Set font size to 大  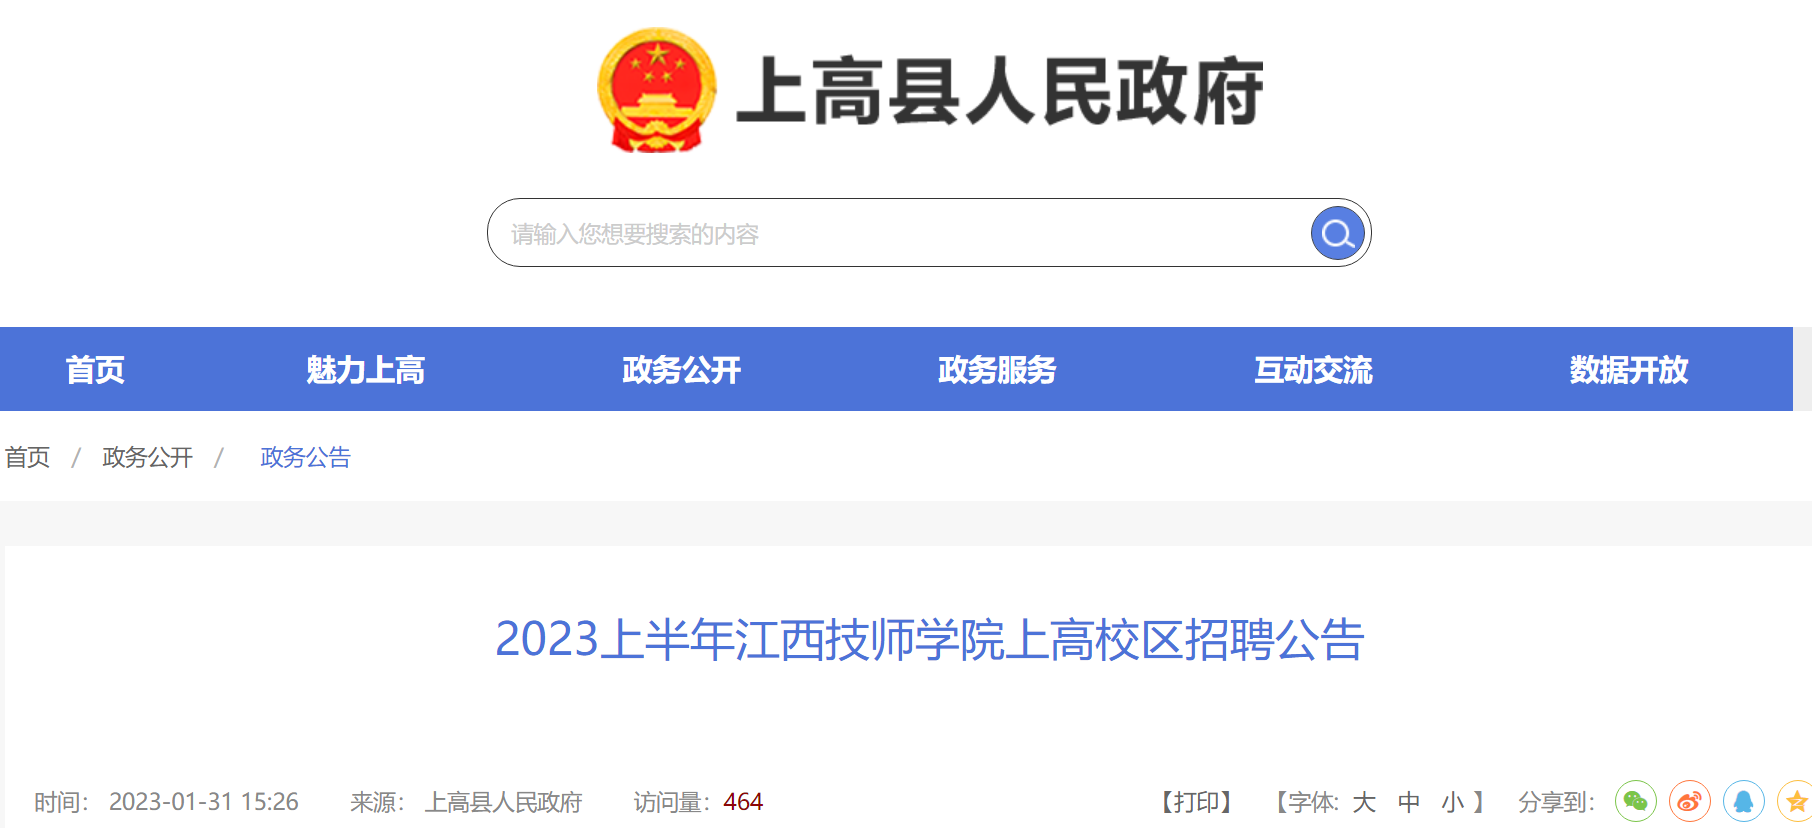[x=1364, y=802]
